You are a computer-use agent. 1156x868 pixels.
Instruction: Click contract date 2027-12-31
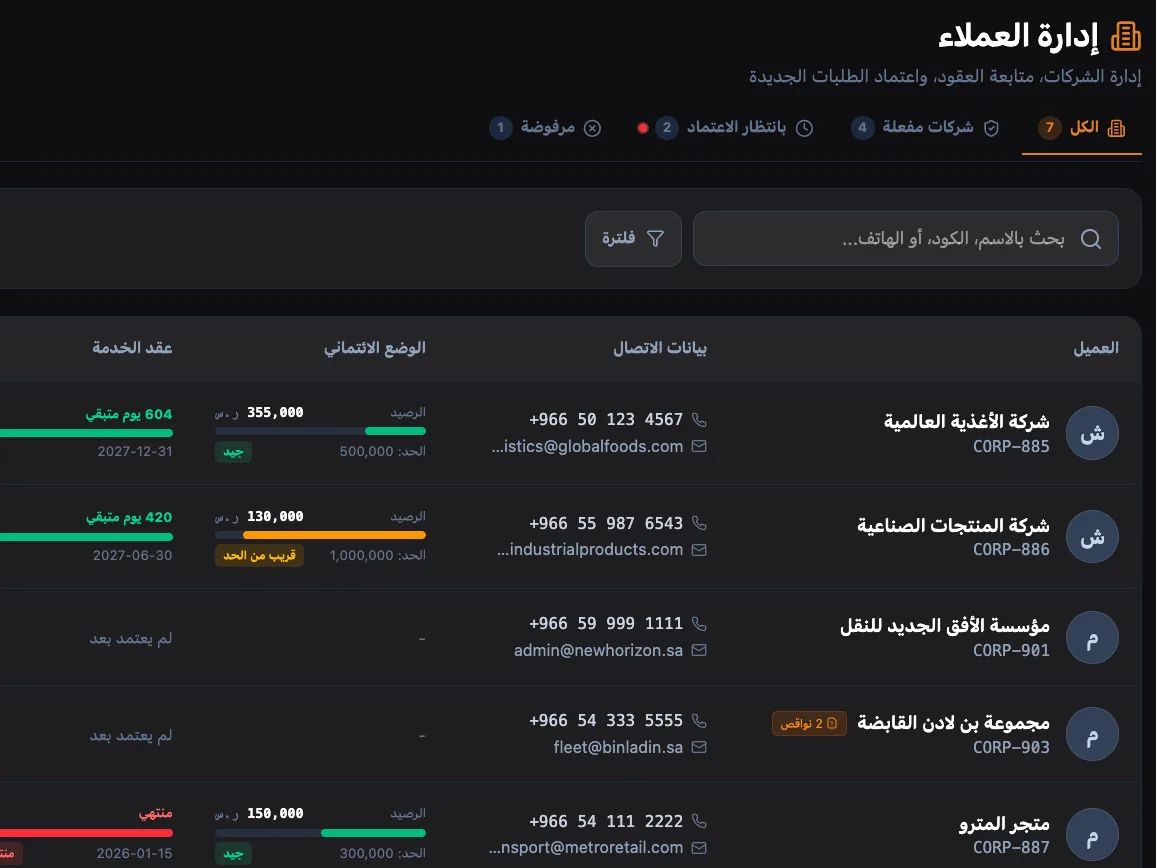135,451
